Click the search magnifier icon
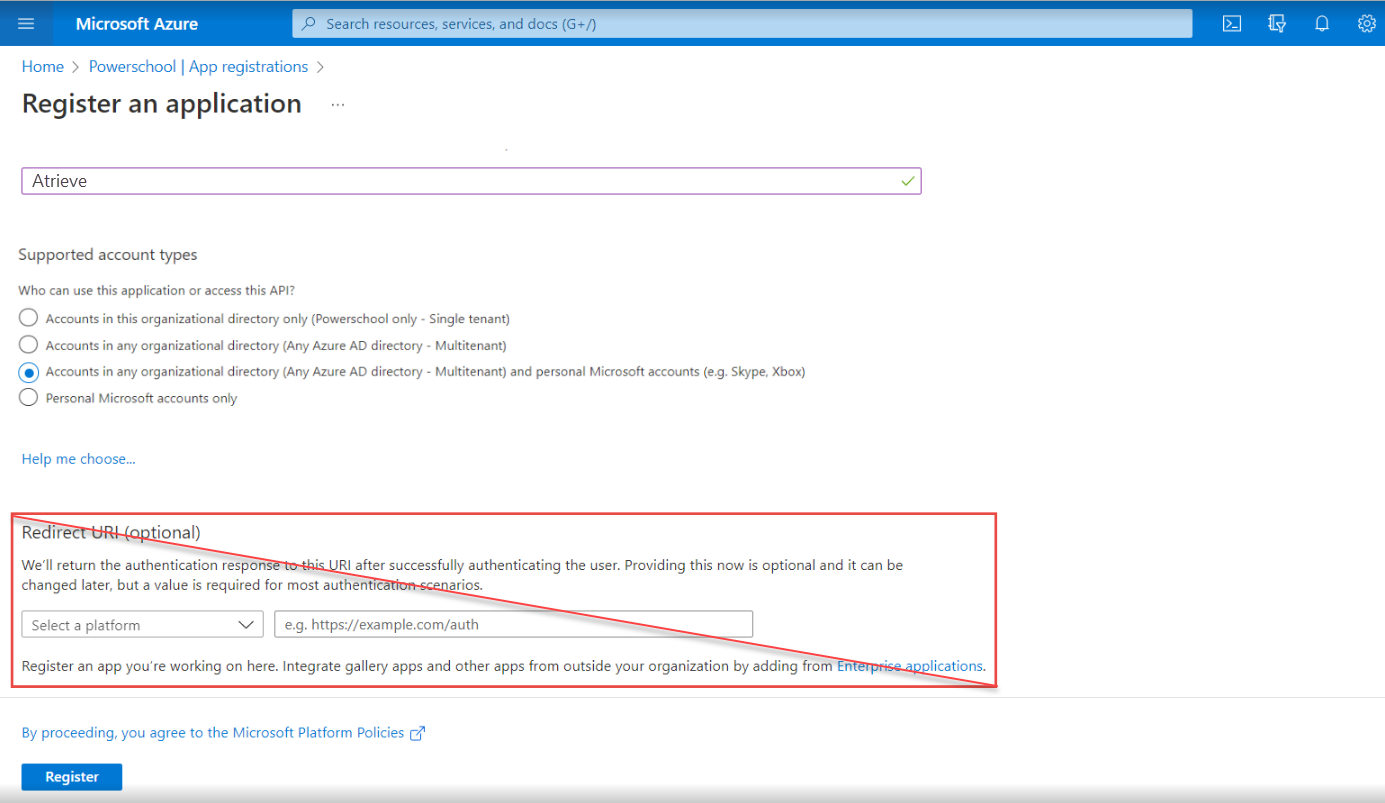Image resolution: width=1385 pixels, height=803 pixels. pyautogui.click(x=310, y=24)
